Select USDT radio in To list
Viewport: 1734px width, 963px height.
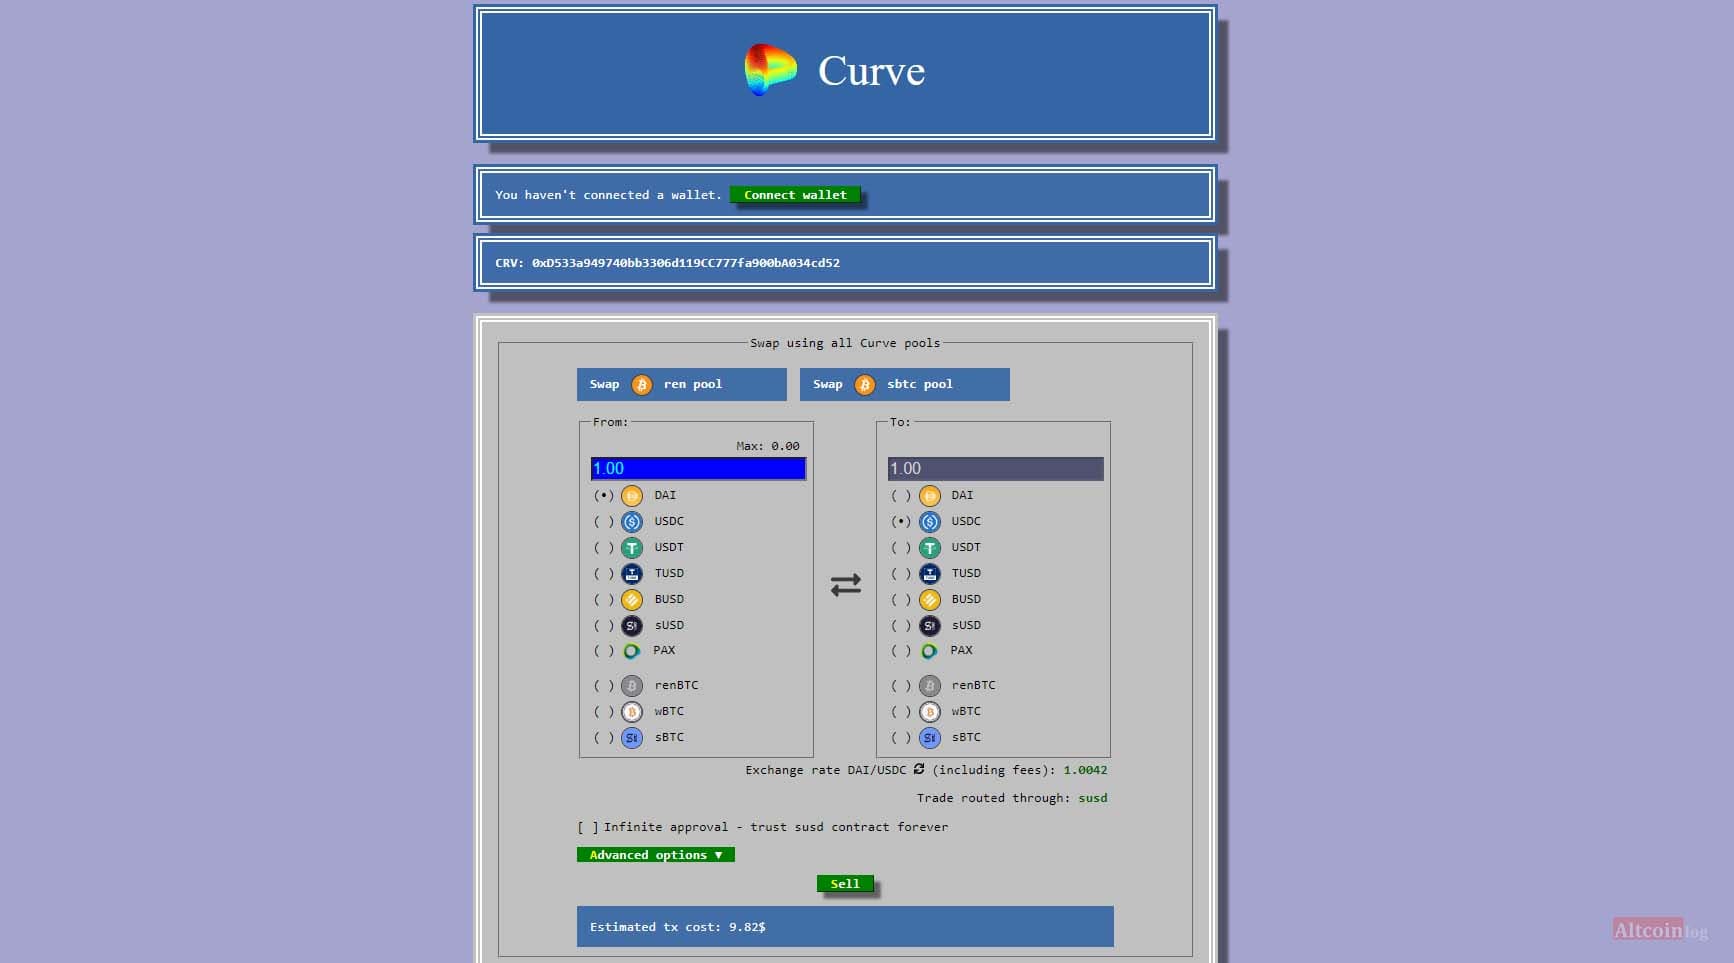point(901,548)
